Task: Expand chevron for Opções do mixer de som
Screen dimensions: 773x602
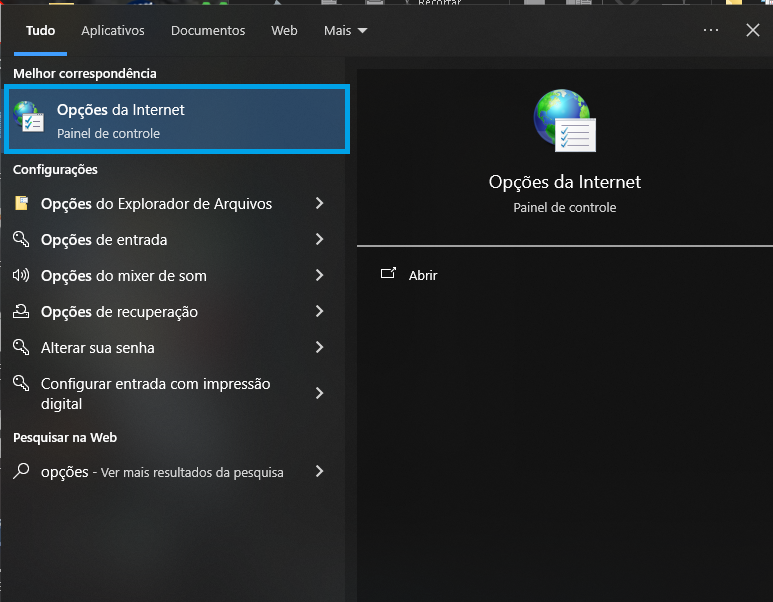Action: (x=319, y=275)
